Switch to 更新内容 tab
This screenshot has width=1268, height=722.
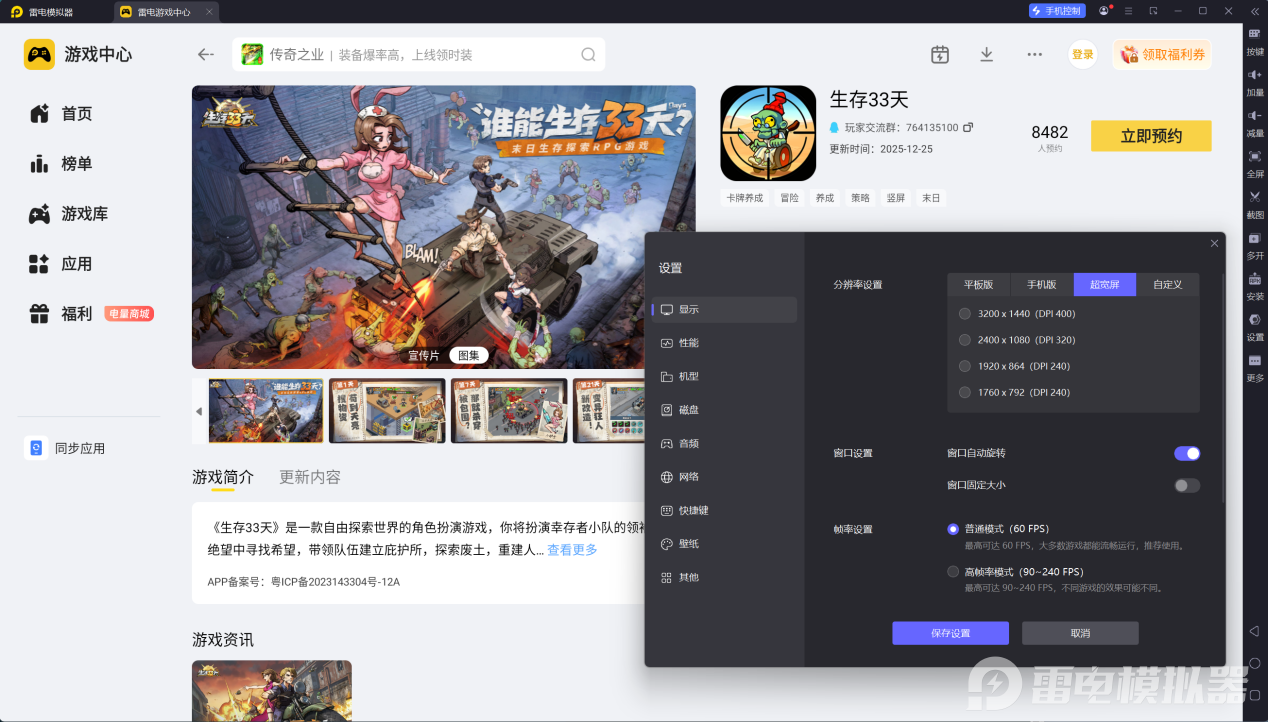pyautogui.click(x=310, y=477)
